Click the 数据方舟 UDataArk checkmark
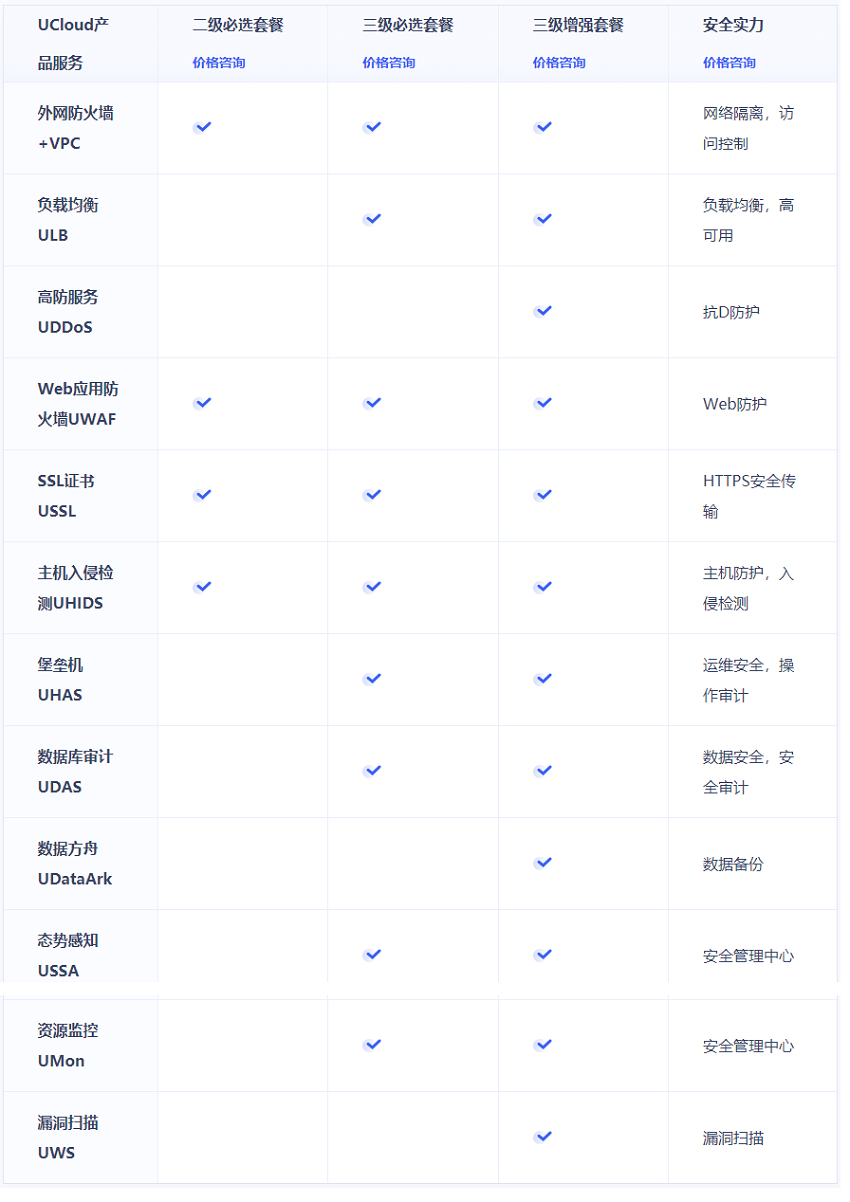 [x=543, y=863]
